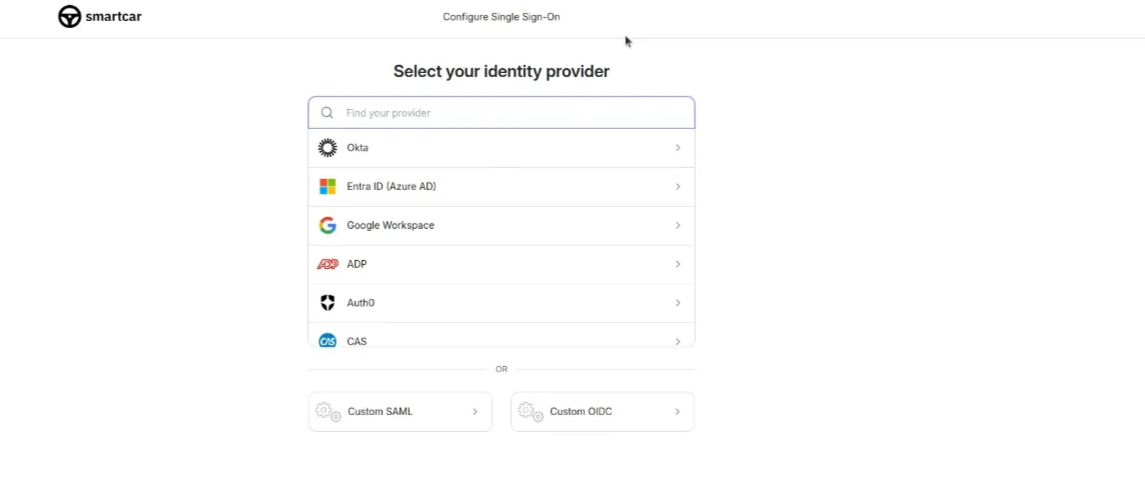The height and width of the screenshot is (486, 1145).
Task: Click the blue CAS logo icon
Action: pos(328,341)
